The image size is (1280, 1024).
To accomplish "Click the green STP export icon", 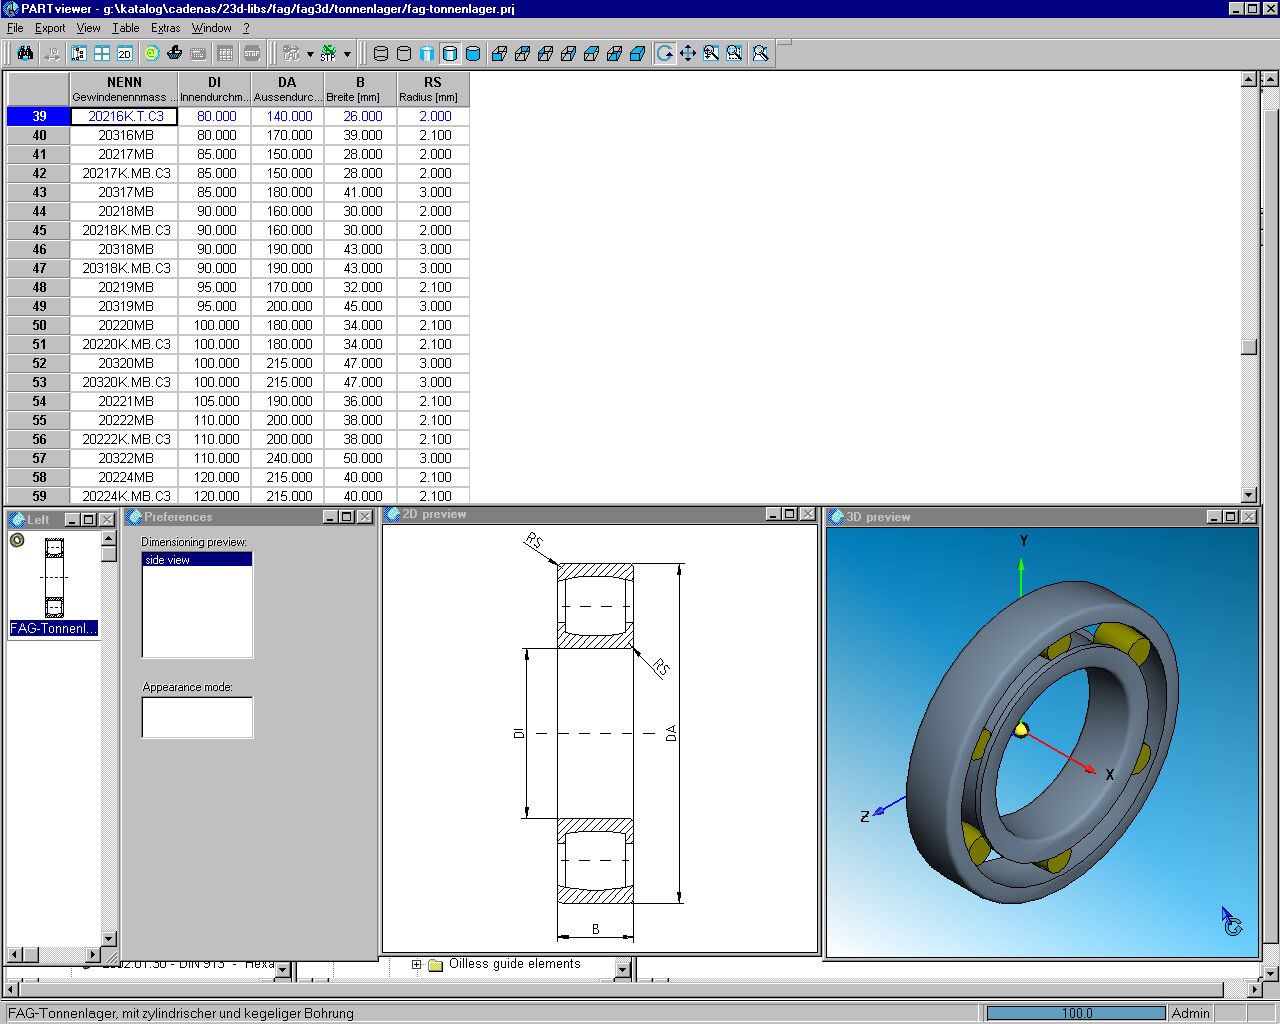I will pyautogui.click(x=328, y=53).
